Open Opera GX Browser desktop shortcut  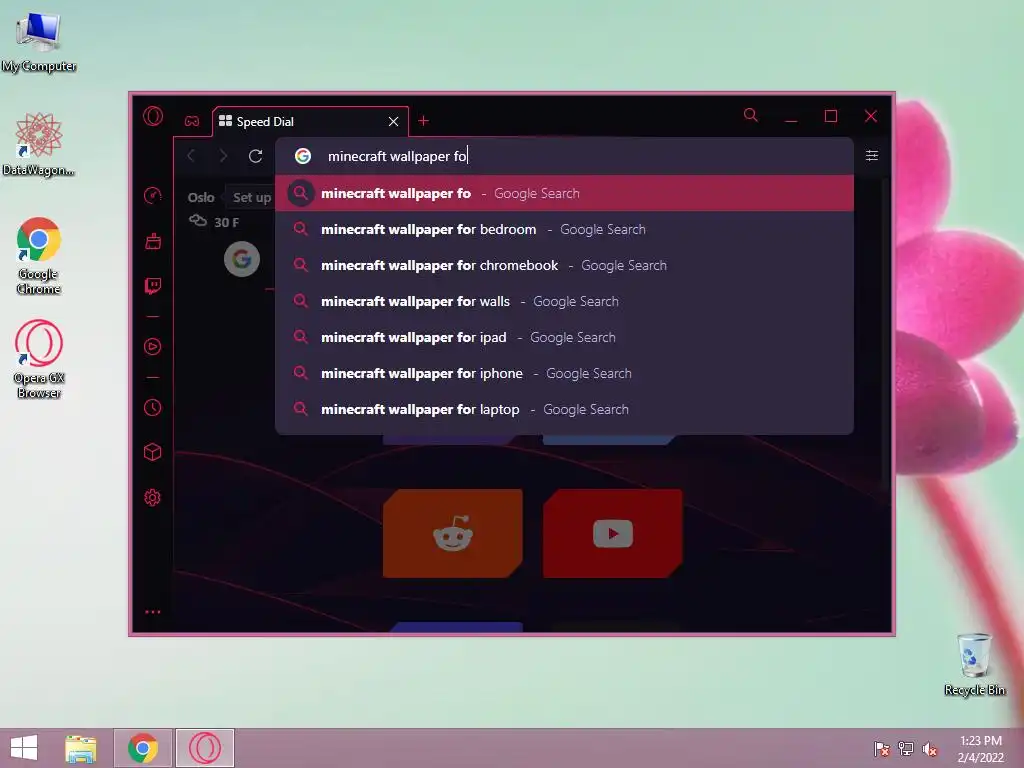point(39,359)
